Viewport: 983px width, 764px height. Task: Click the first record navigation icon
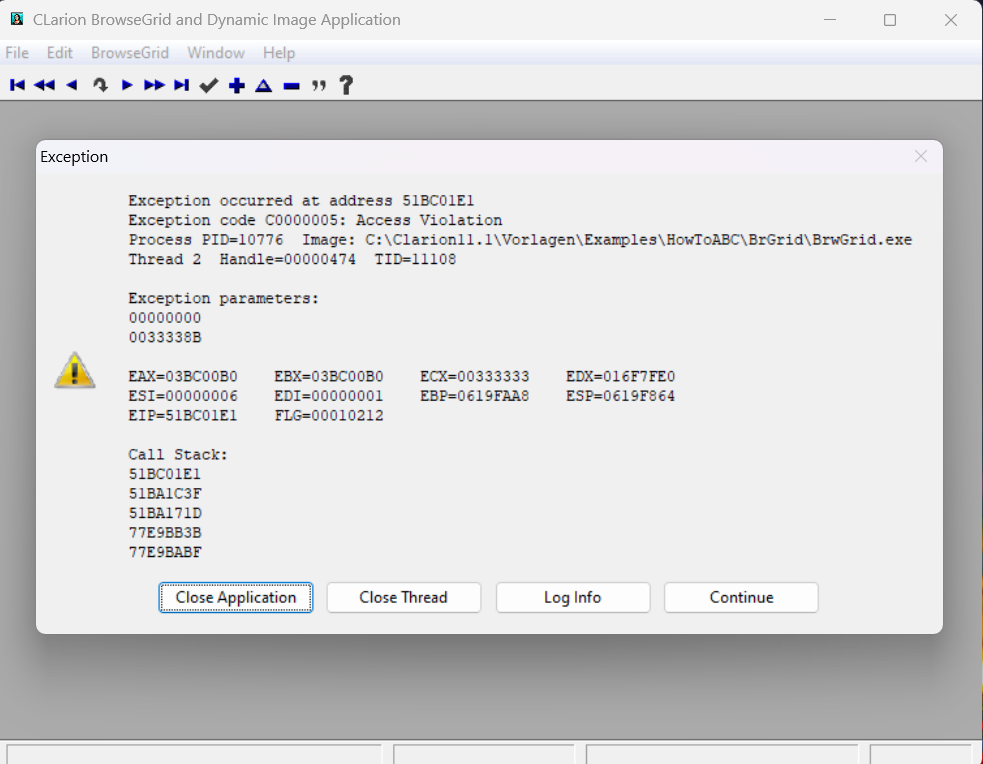click(17, 86)
